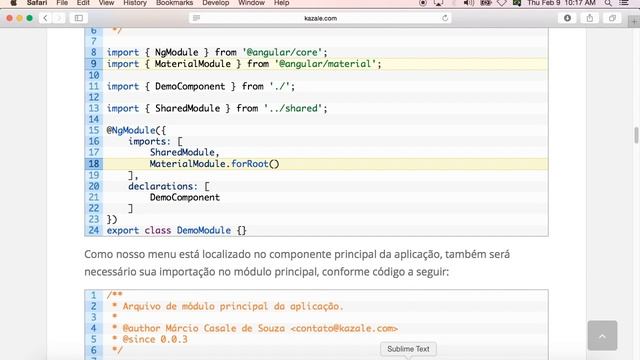Screen dimensions: 640x360
Task: Open the View menu
Action: click(x=106, y=3)
